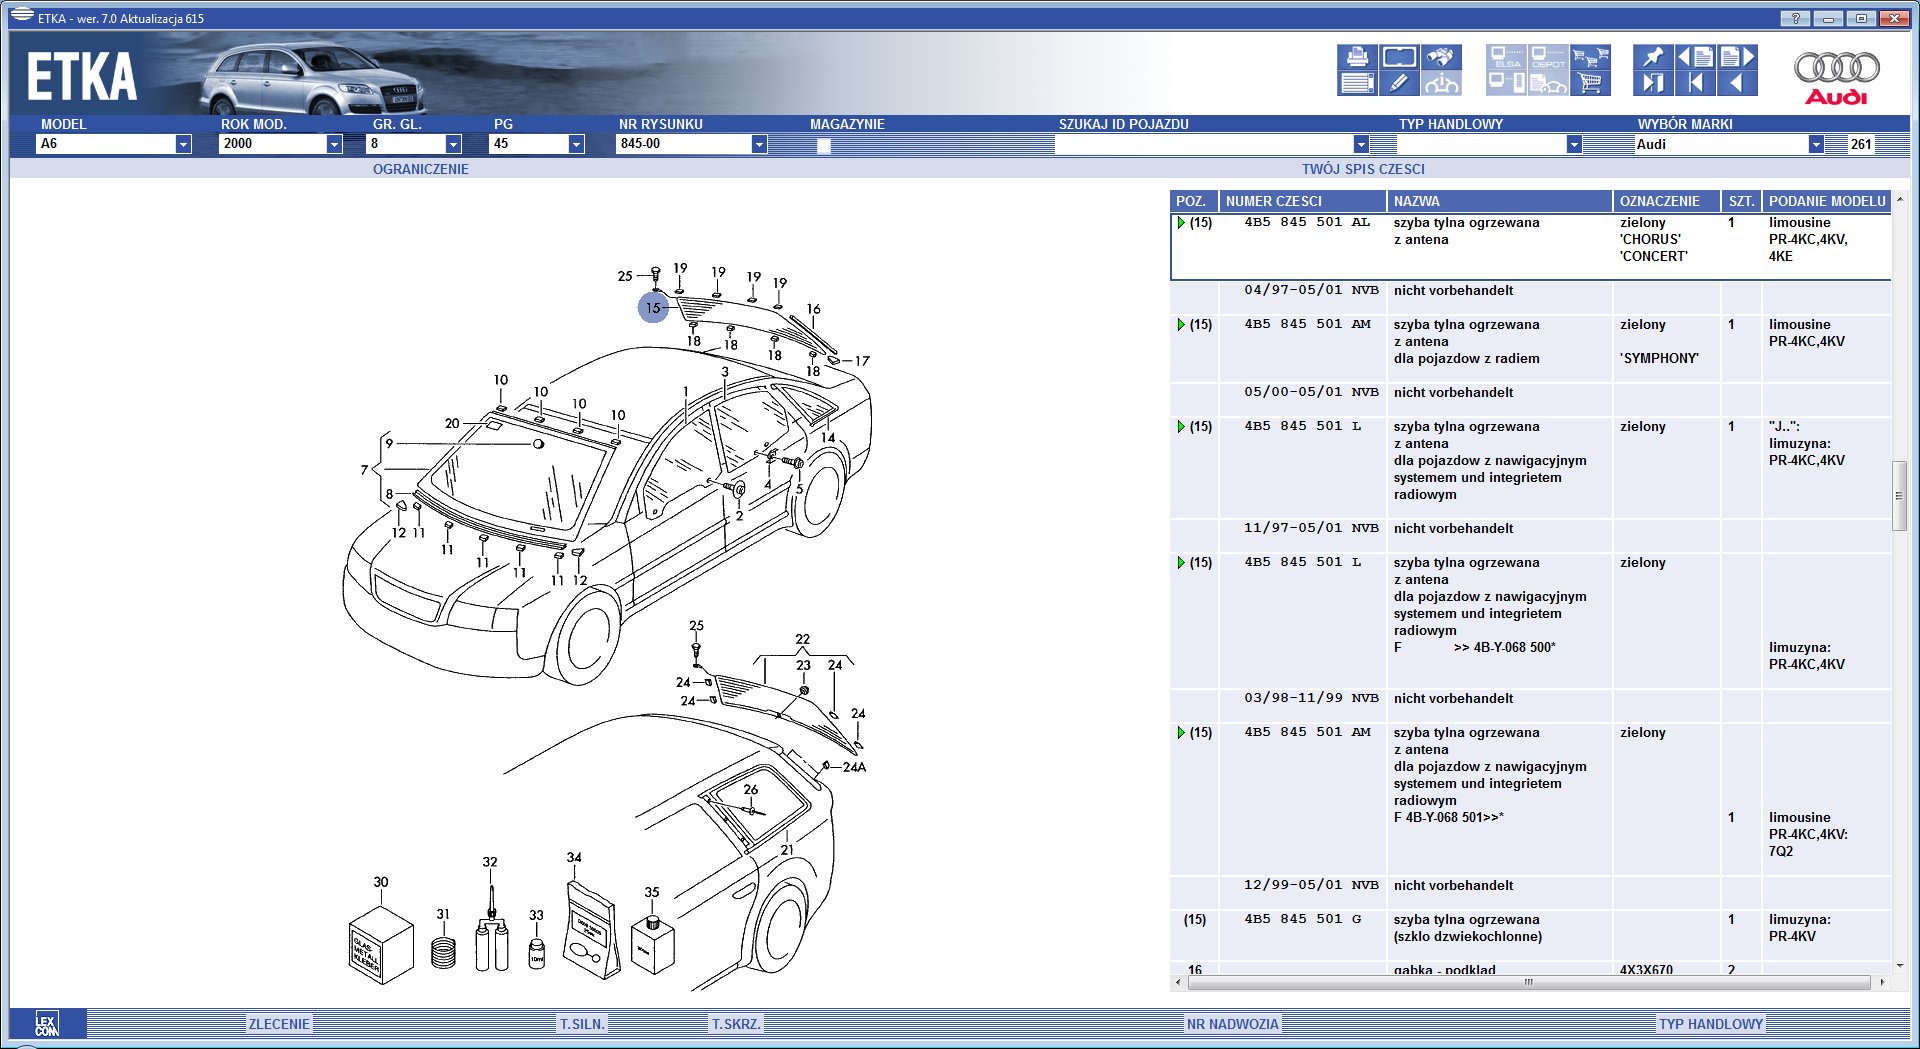
Task: Open the DEPOT connection icon
Action: click(1548, 57)
